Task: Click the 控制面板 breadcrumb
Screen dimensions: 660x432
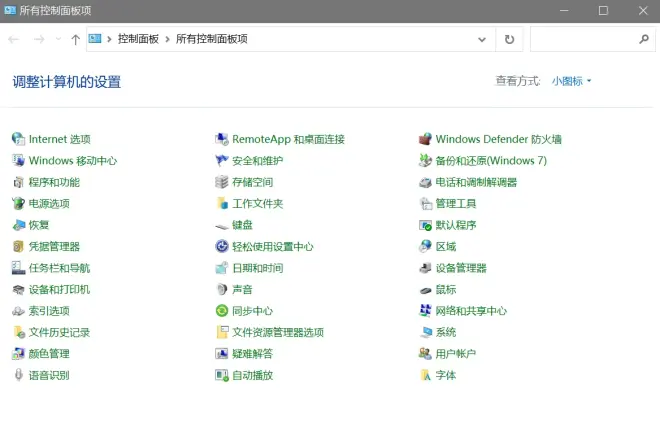Action: click(138, 39)
